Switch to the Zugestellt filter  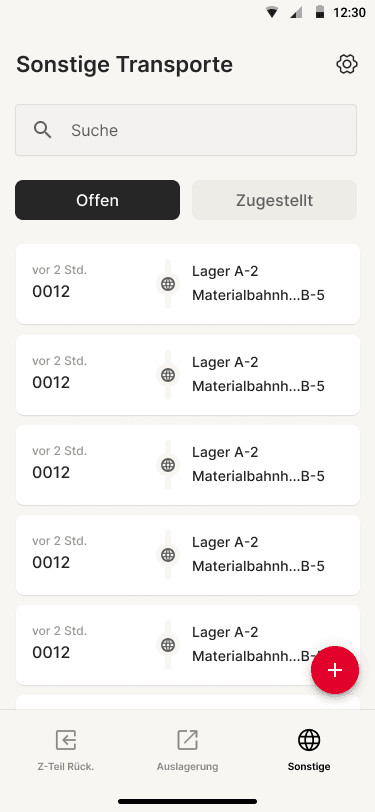(275, 200)
